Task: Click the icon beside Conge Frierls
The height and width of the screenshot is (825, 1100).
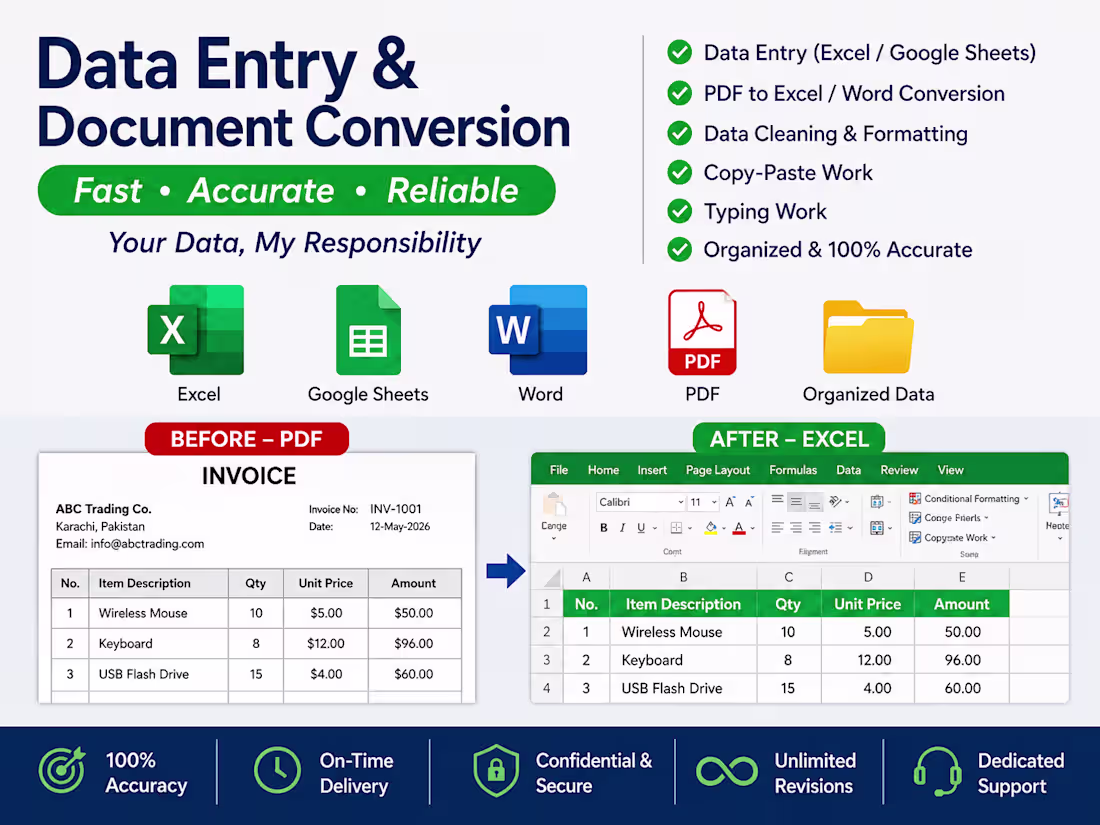Action: tap(915, 518)
